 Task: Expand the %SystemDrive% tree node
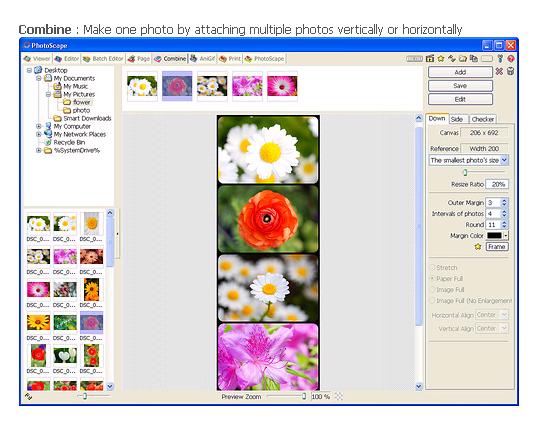39,151
